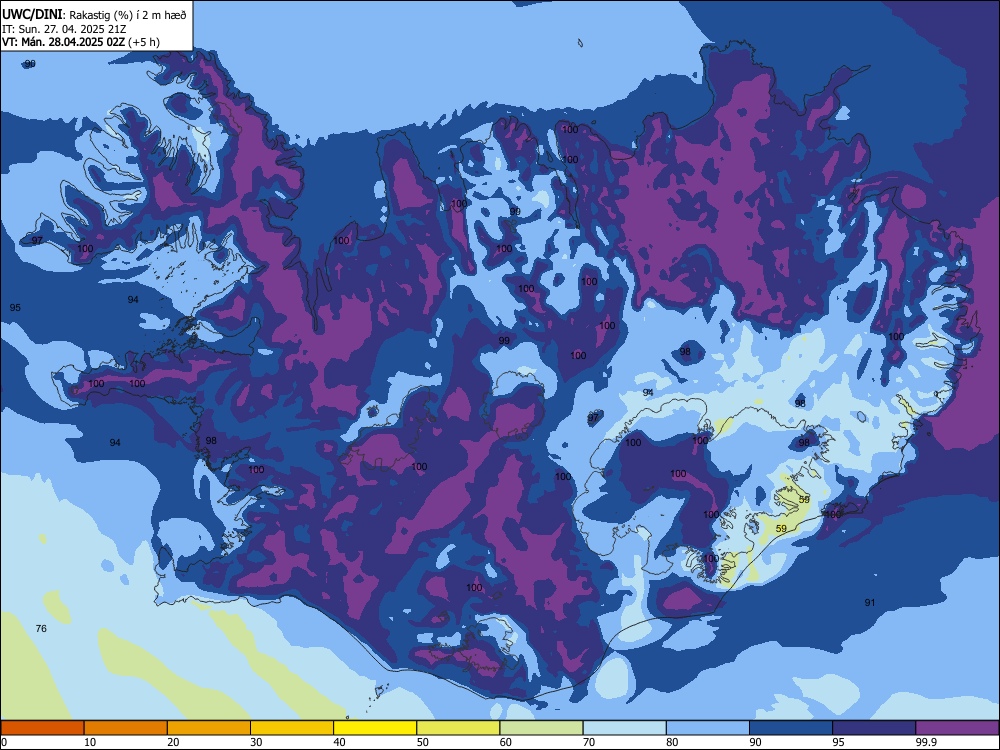Screen dimensions: 1000x750
Task: Click the '0' legend tick label
Action: [x=4, y=742]
